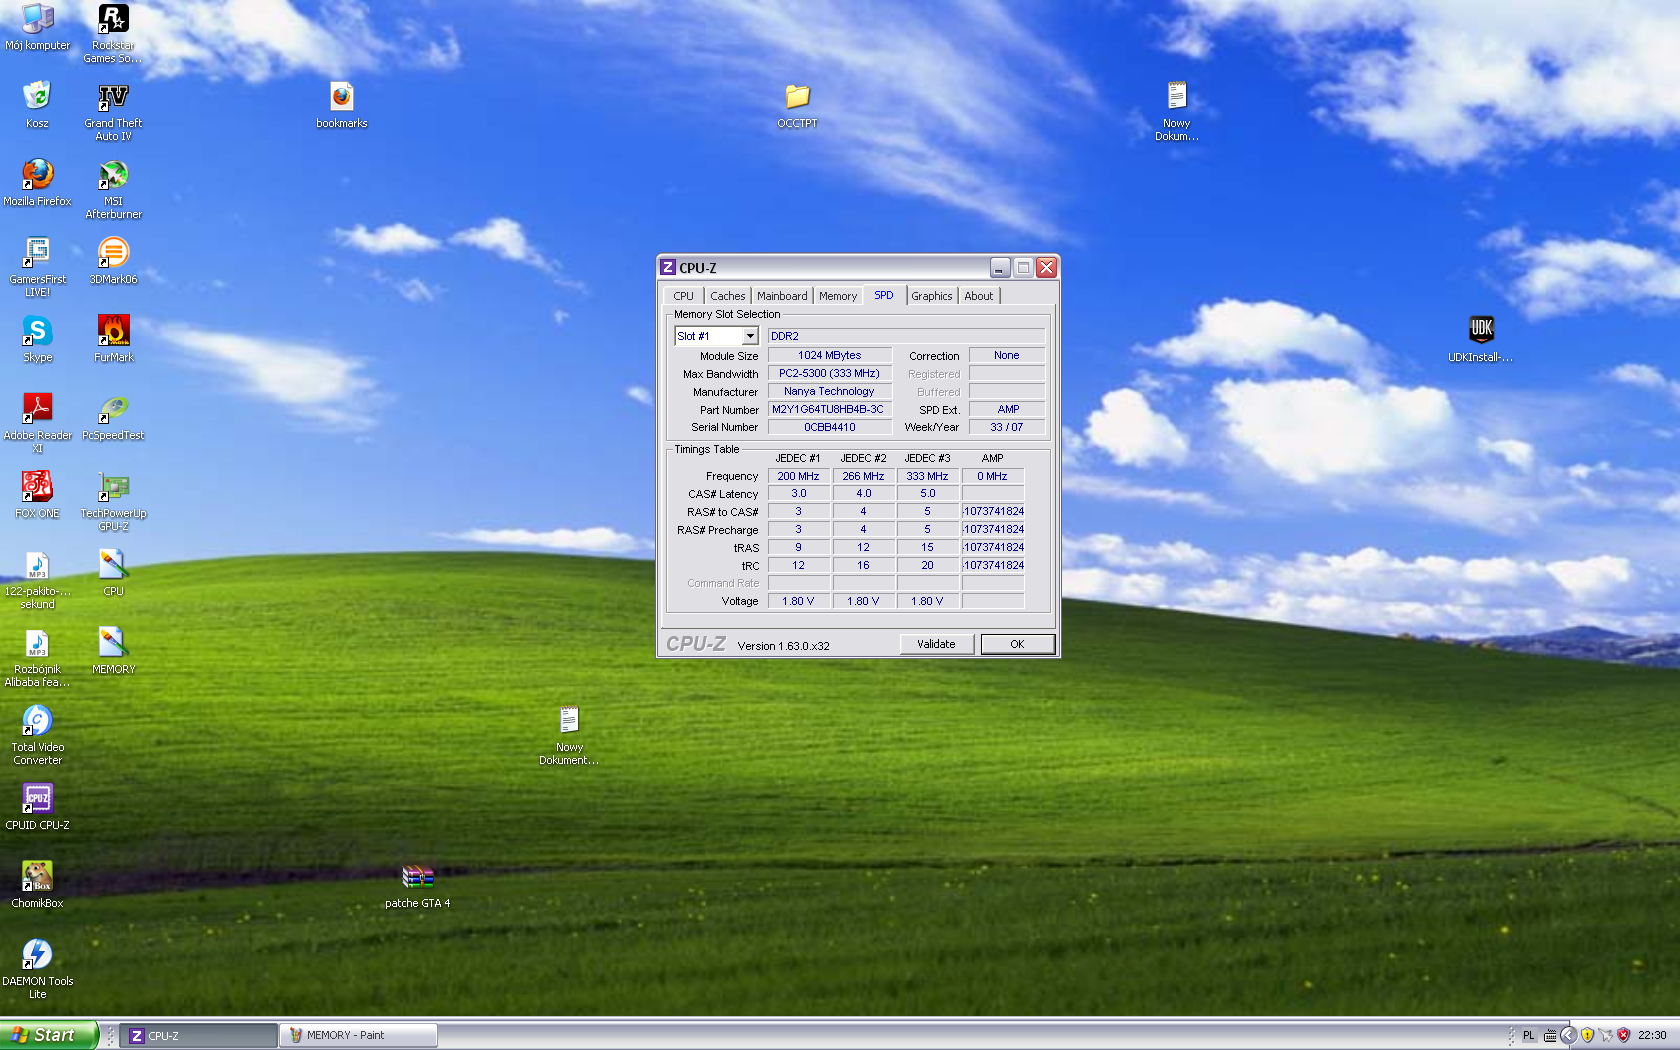Viewport: 1680px width, 1050px height.
Task: Select TechPowerUp GPU-Z shortcut
Action: click(x=113, y=501)
